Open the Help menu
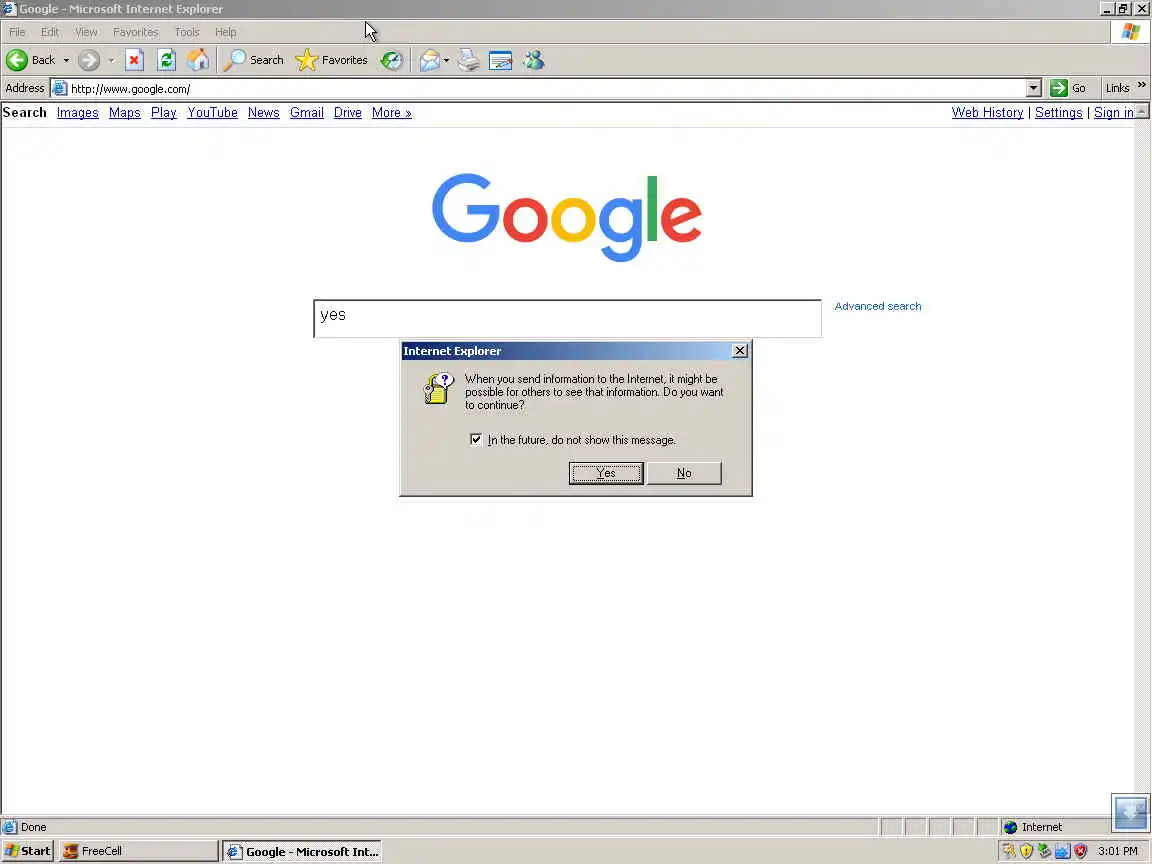The height and width of the screenshot is (864, 1152). [226, 32]
